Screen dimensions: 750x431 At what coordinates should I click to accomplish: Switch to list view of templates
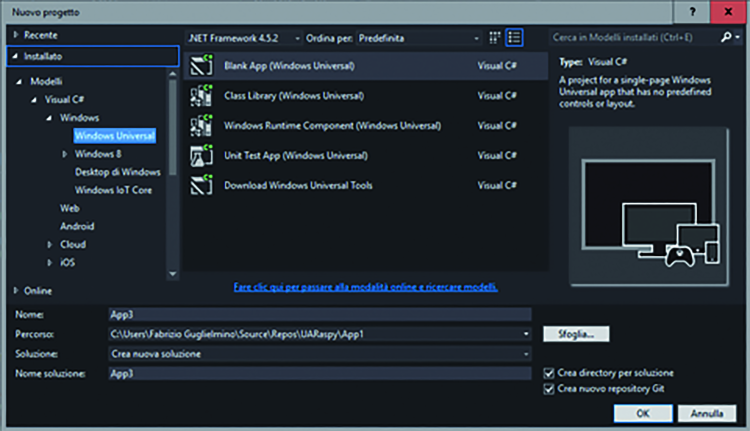click(x=514, y=38)
